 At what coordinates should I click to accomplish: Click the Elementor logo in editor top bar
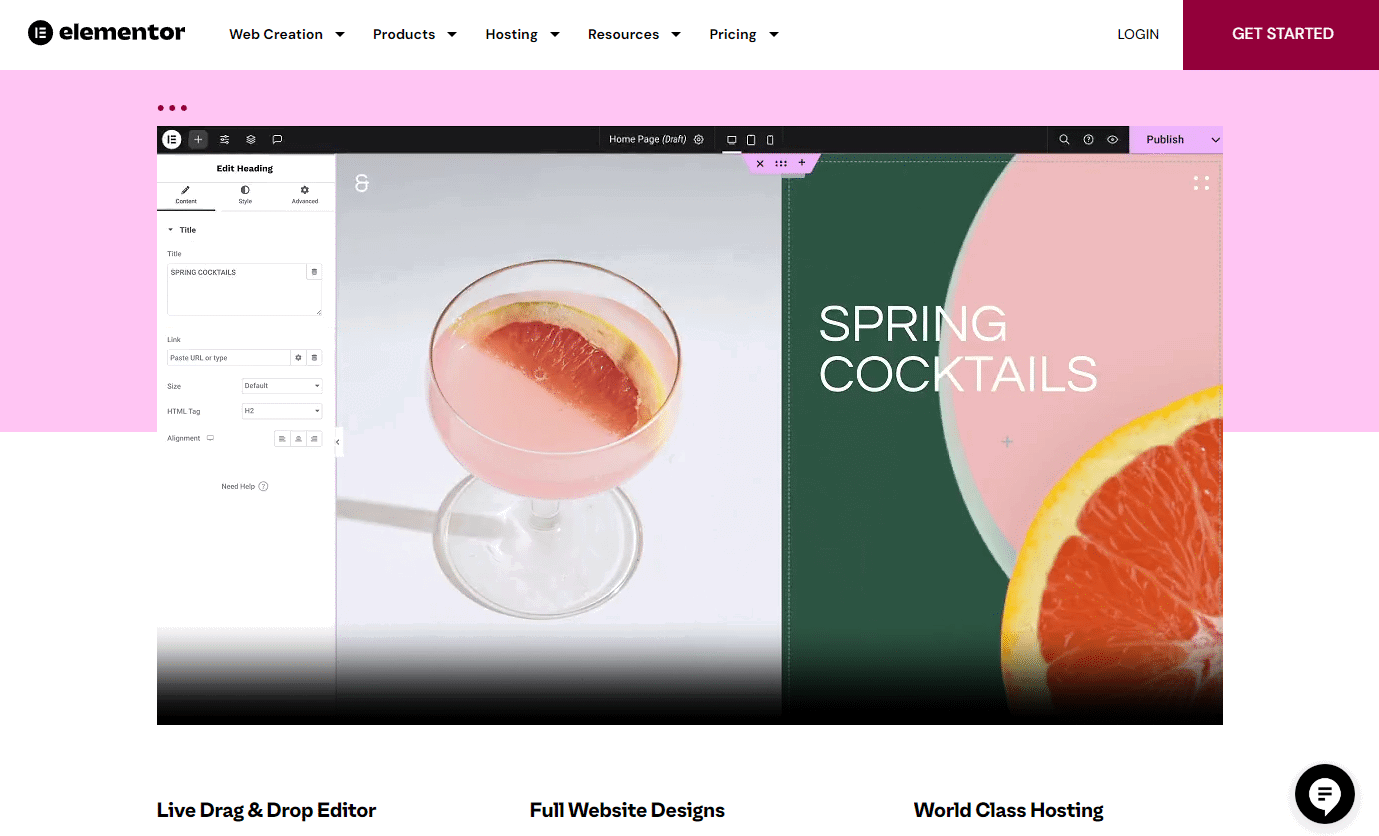tap(172, 139)
